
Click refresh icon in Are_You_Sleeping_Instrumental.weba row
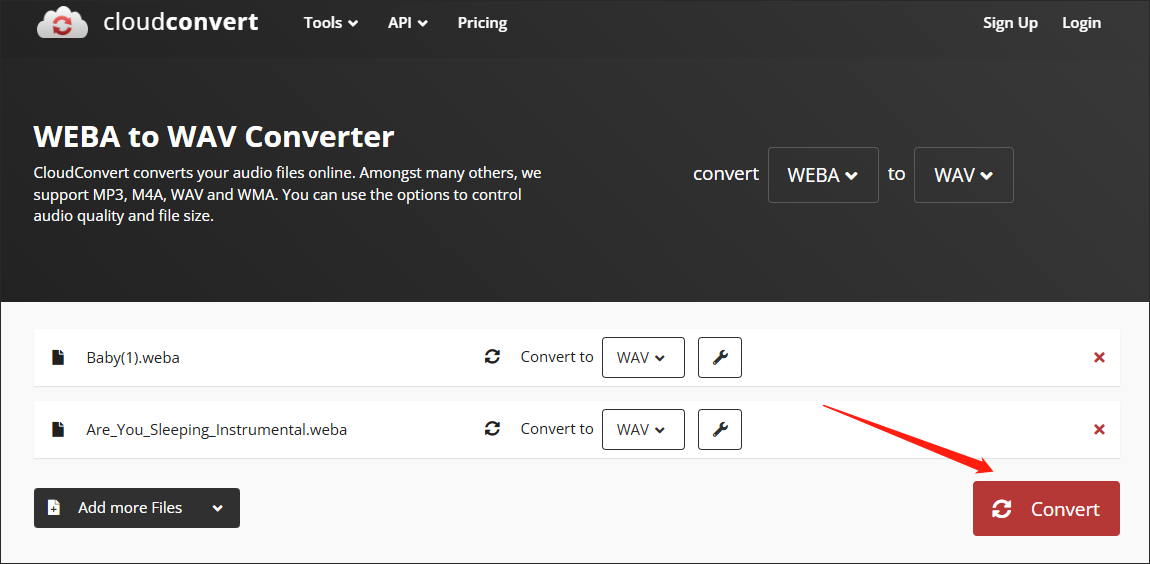492,429
